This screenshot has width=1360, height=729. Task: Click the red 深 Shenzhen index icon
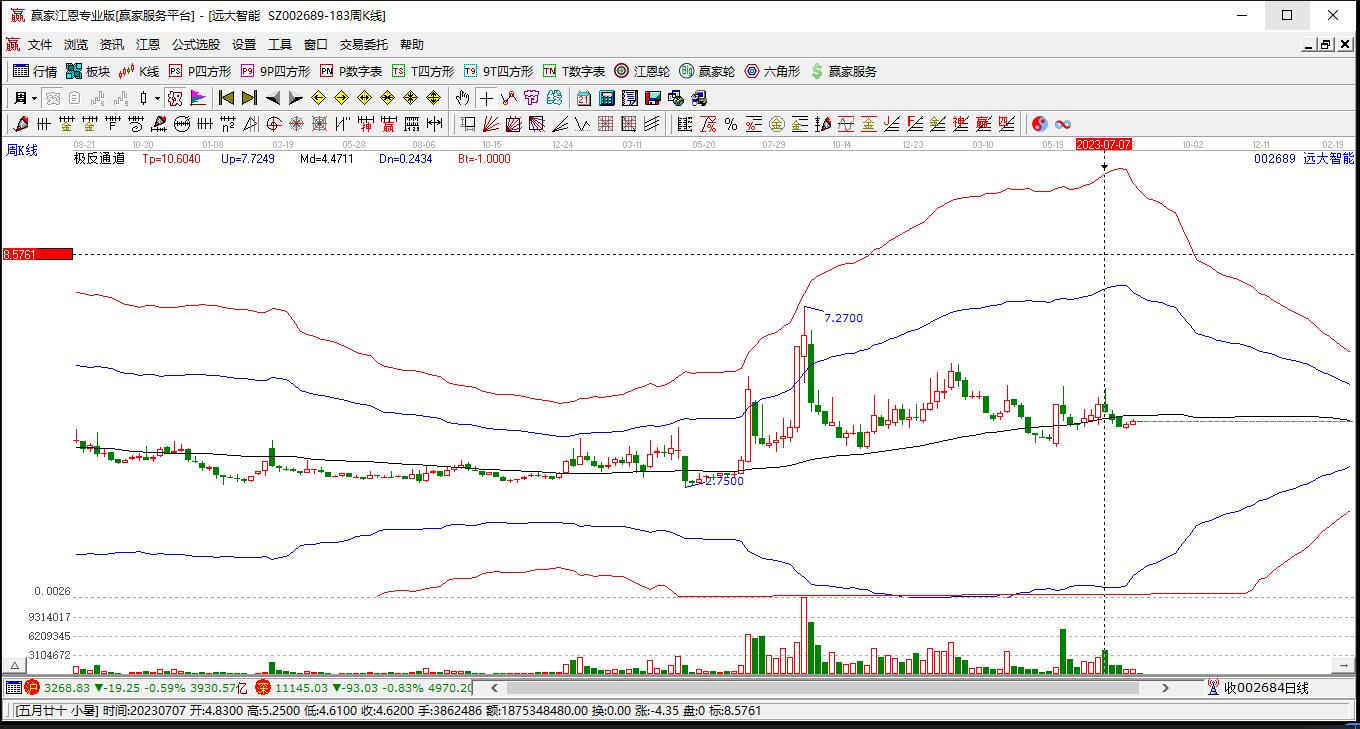point(263,688)
